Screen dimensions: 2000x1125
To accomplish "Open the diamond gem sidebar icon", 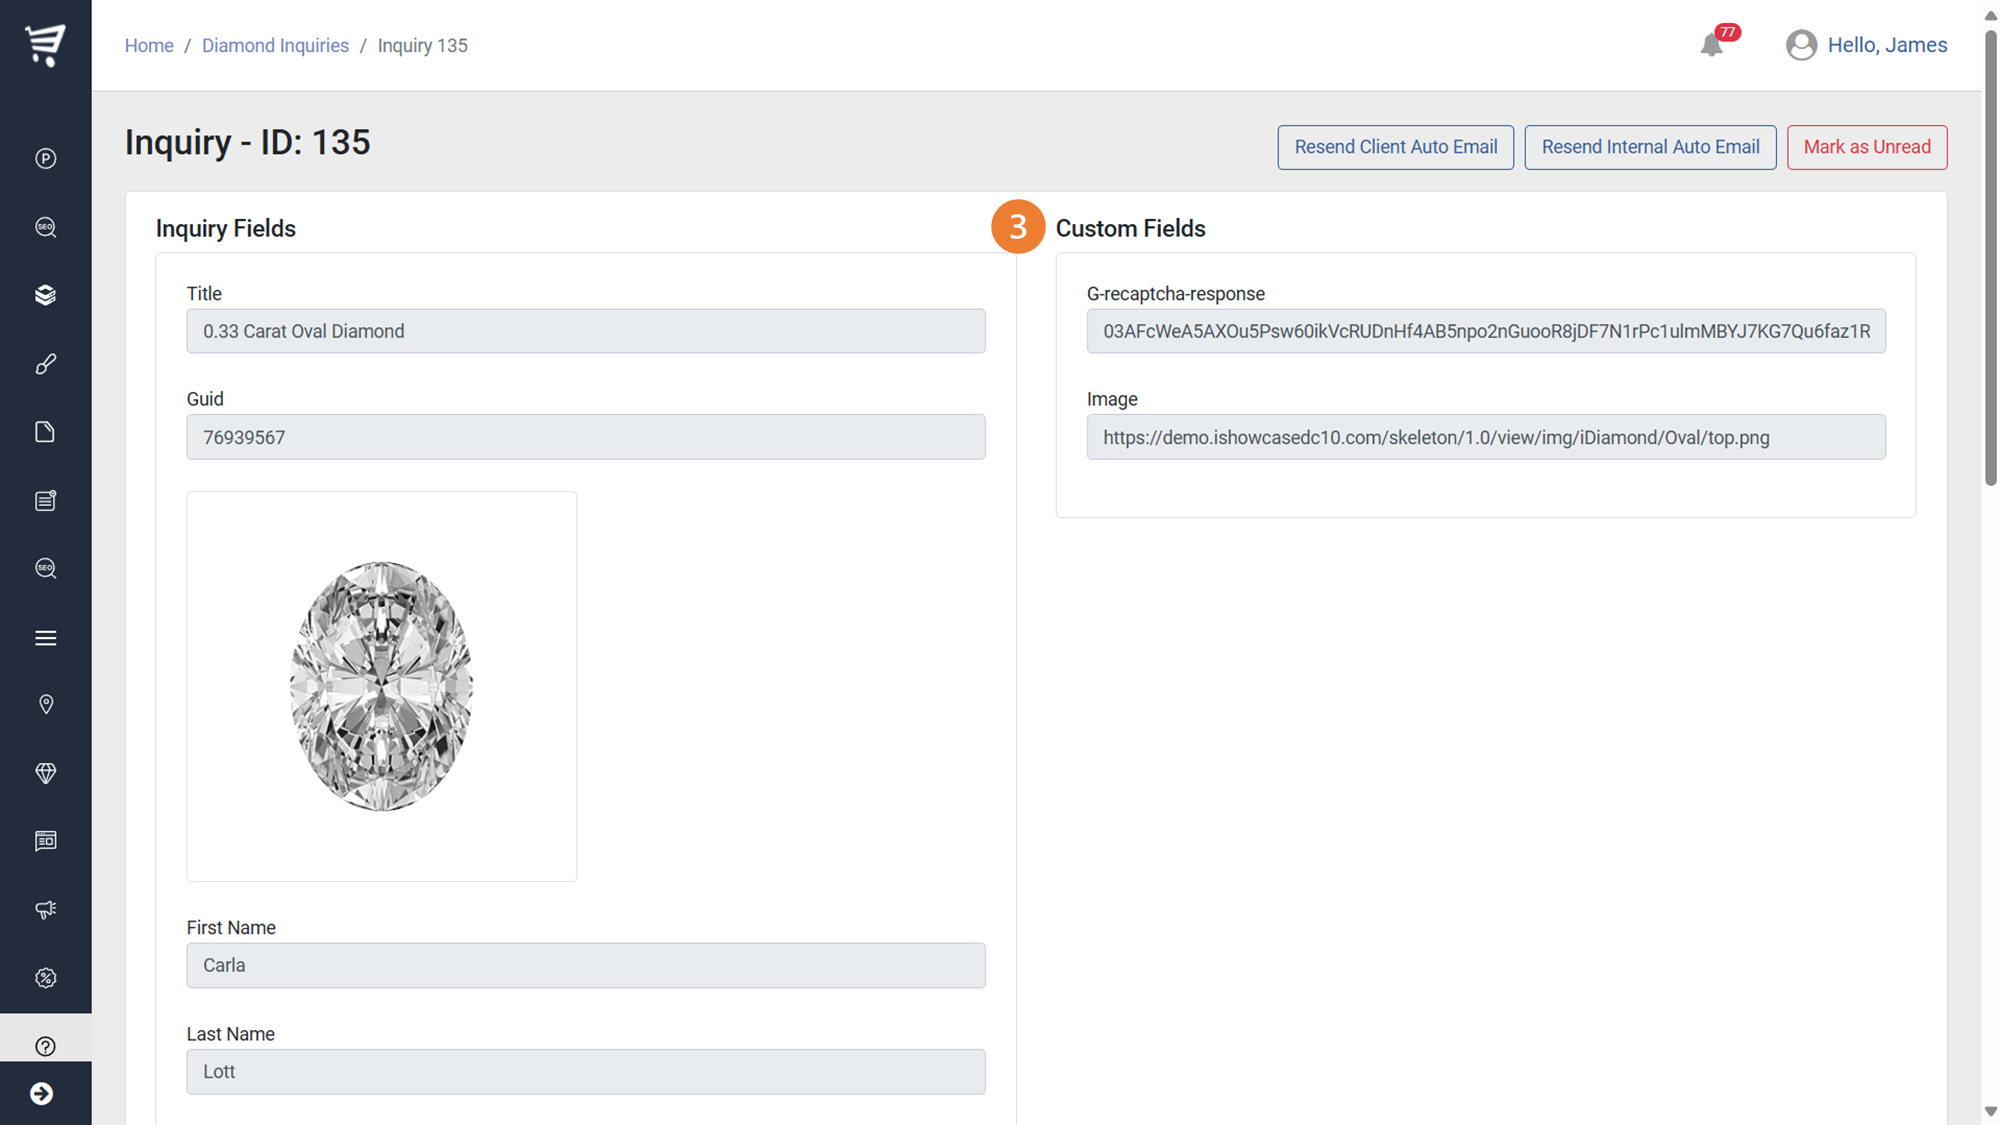I will pyautogui.click(x=45, y=773).
